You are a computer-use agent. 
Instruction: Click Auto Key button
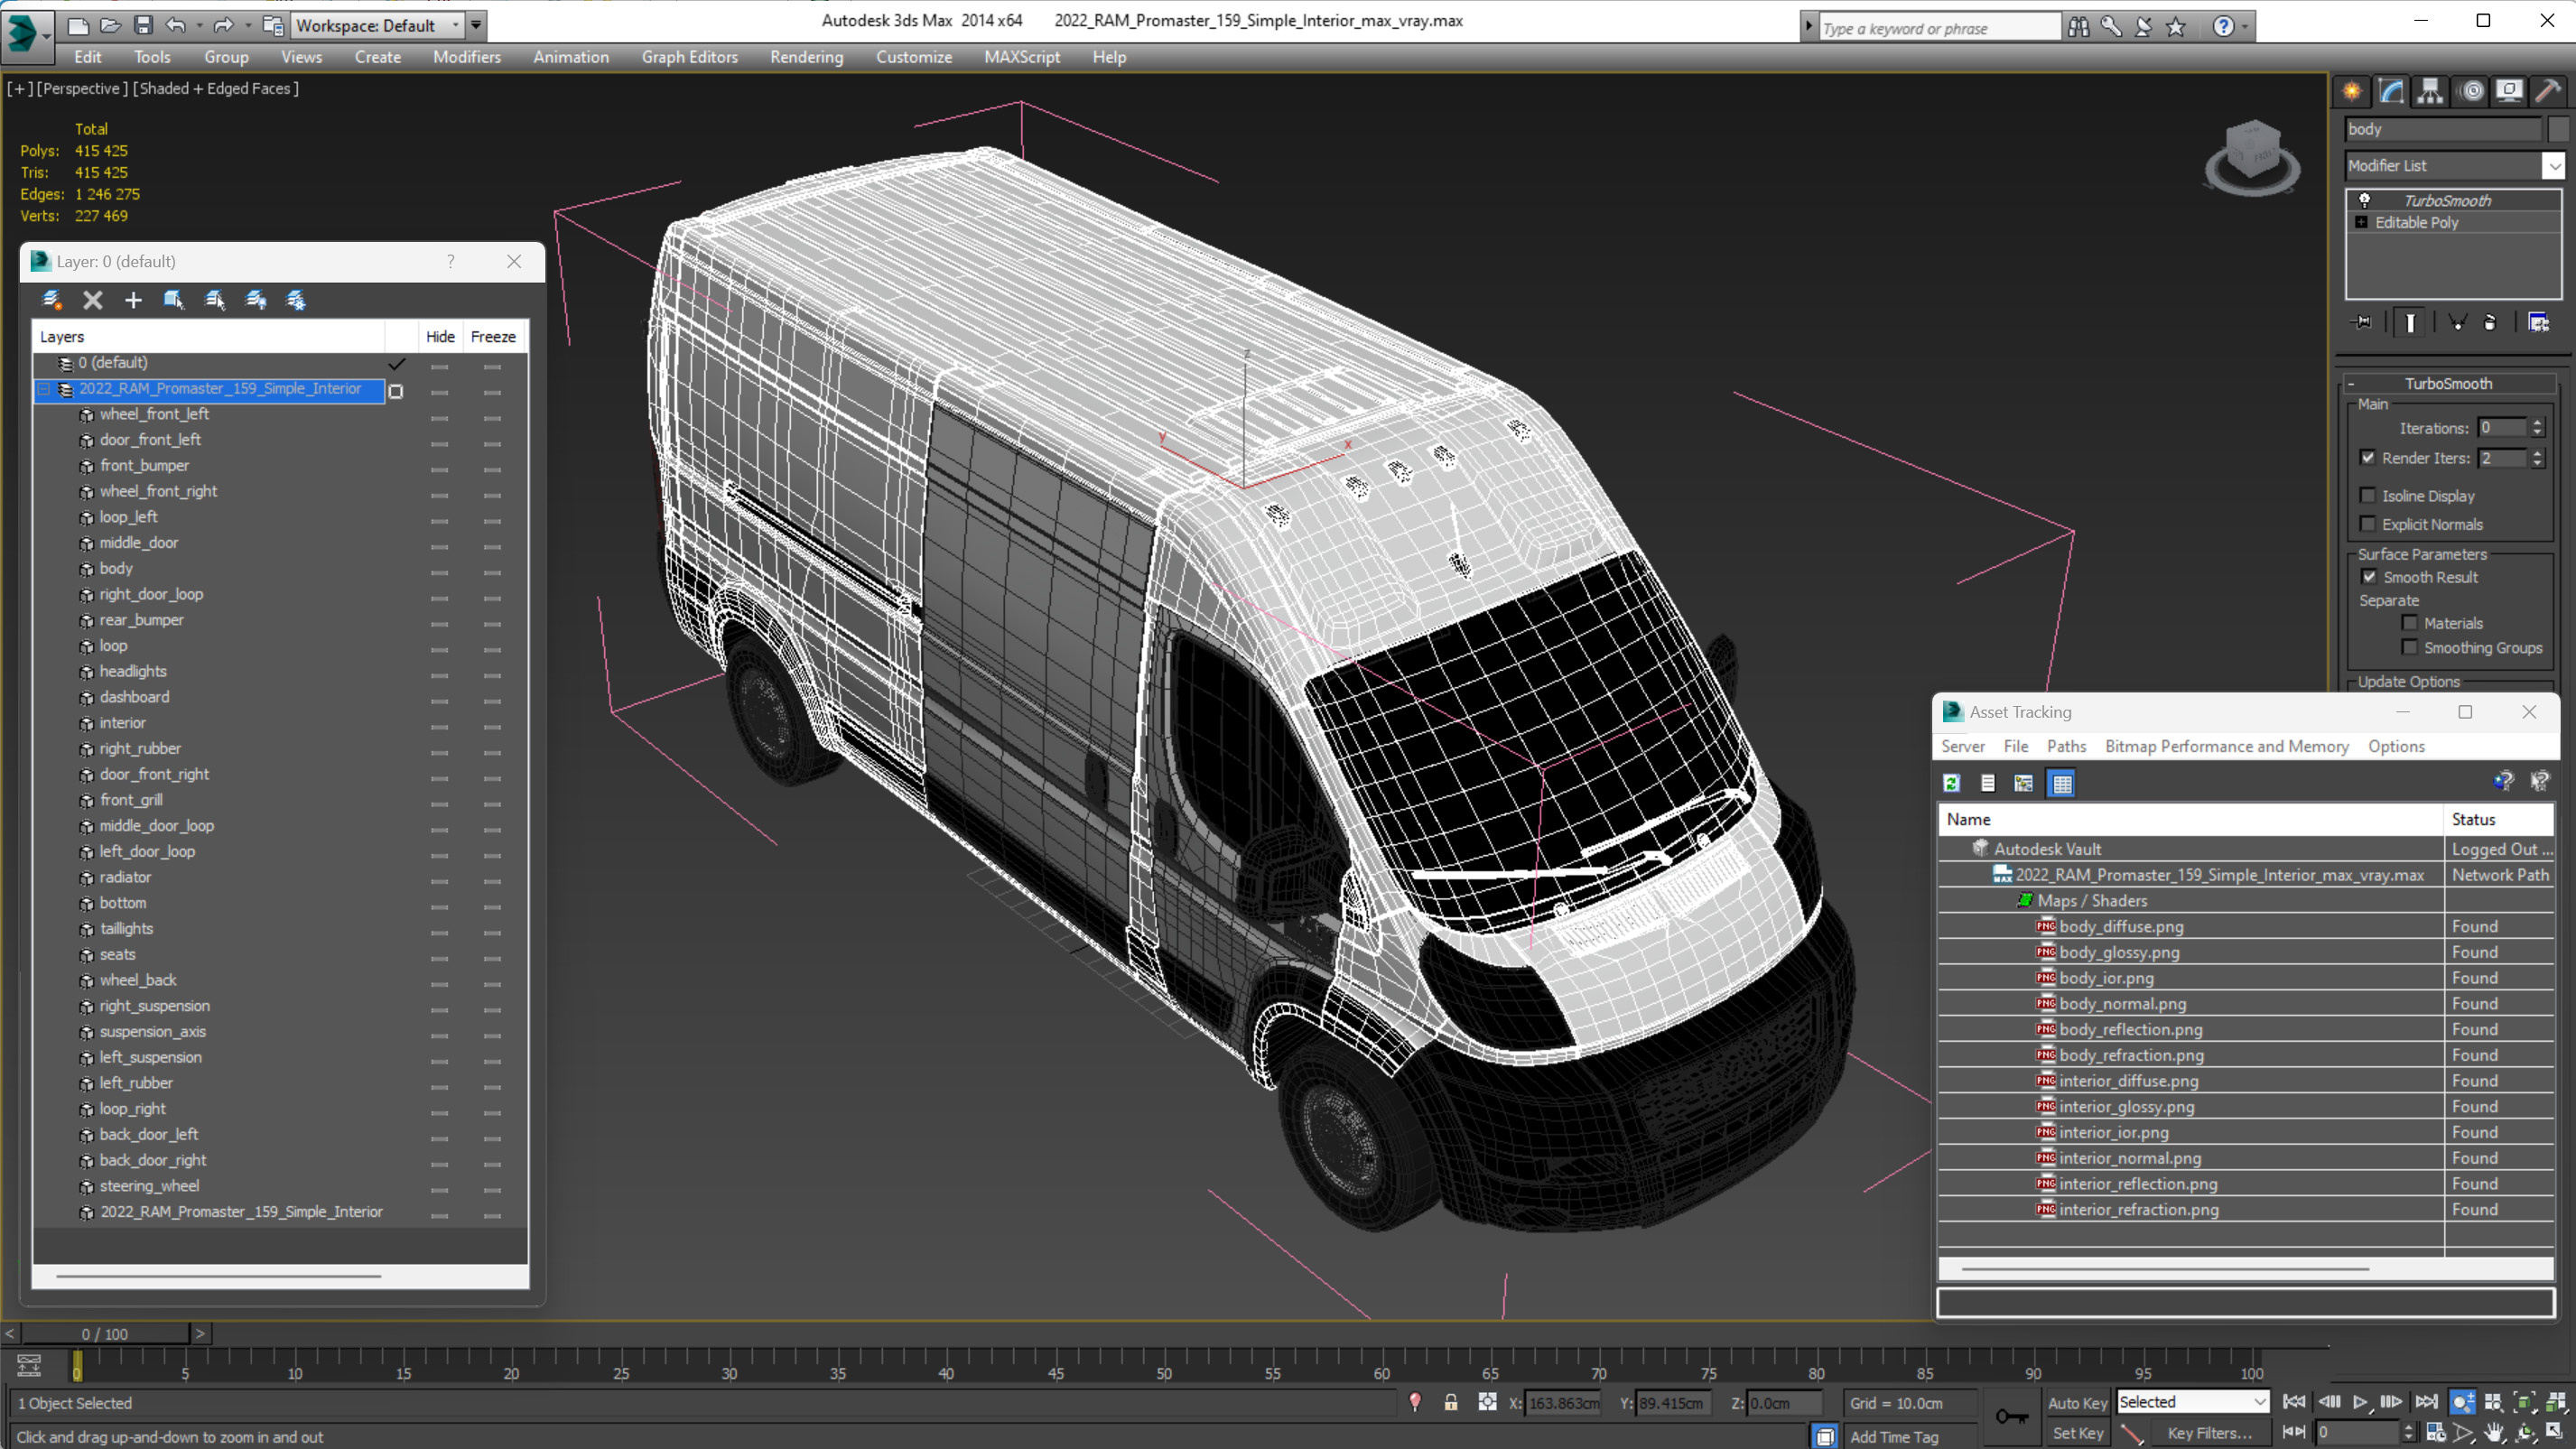click(x=2076, y=1402)
